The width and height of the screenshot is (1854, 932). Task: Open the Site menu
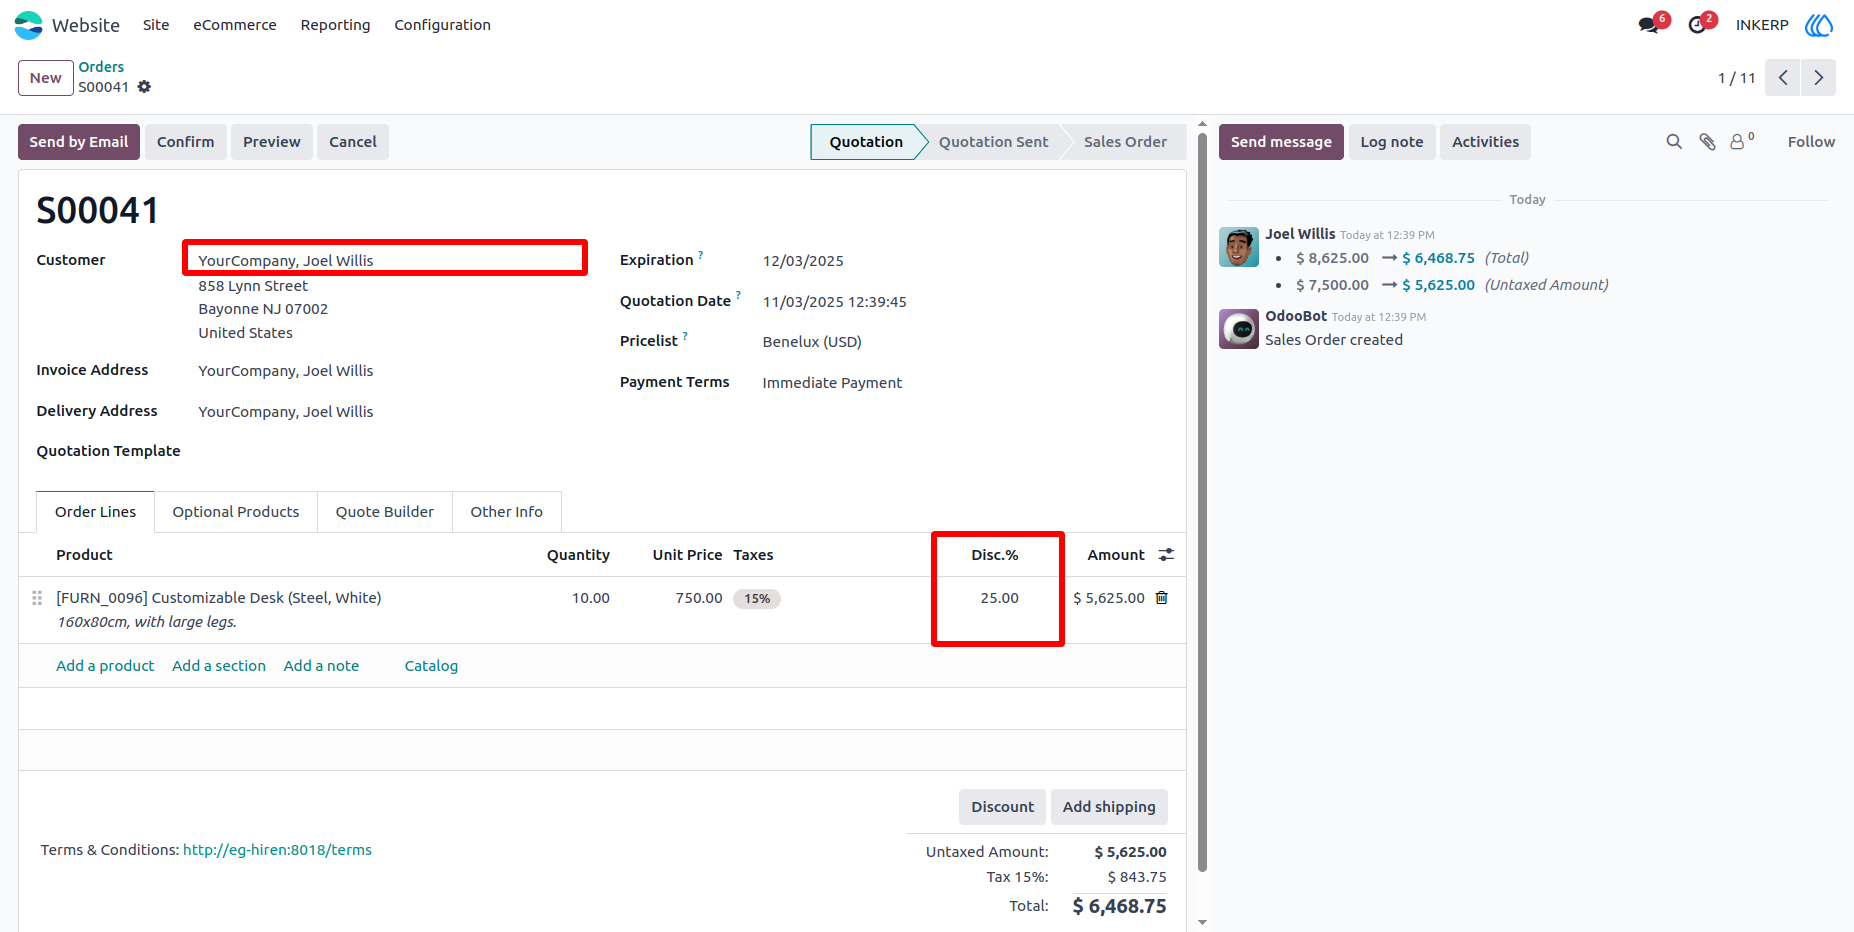[x=156, y=25]
